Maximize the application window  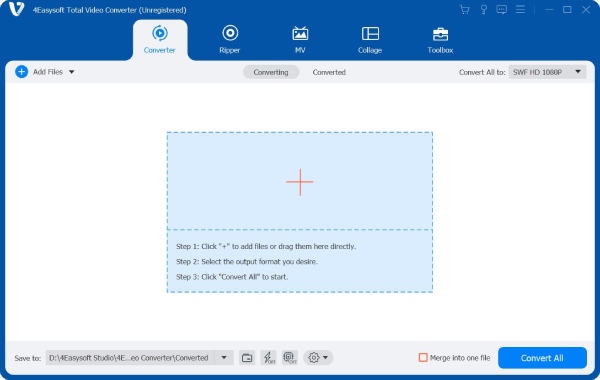pos(567,10)
